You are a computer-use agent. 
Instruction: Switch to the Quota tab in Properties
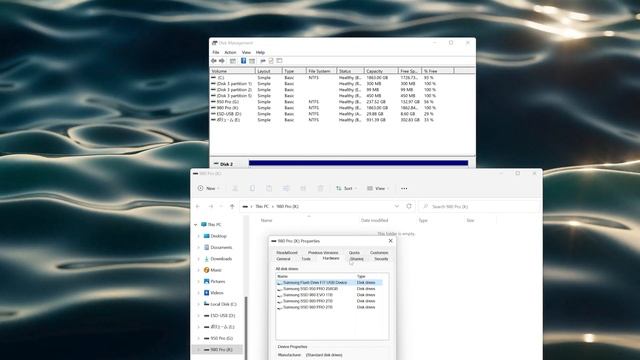[x=354, y=253]
